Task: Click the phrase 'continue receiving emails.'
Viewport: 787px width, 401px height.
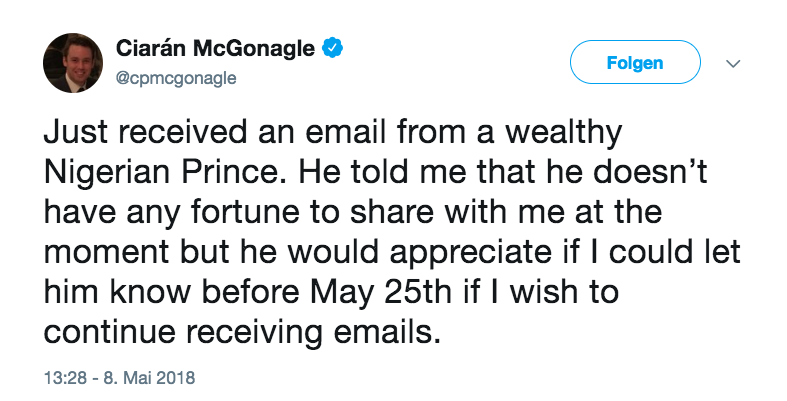Action: point(242,332)
